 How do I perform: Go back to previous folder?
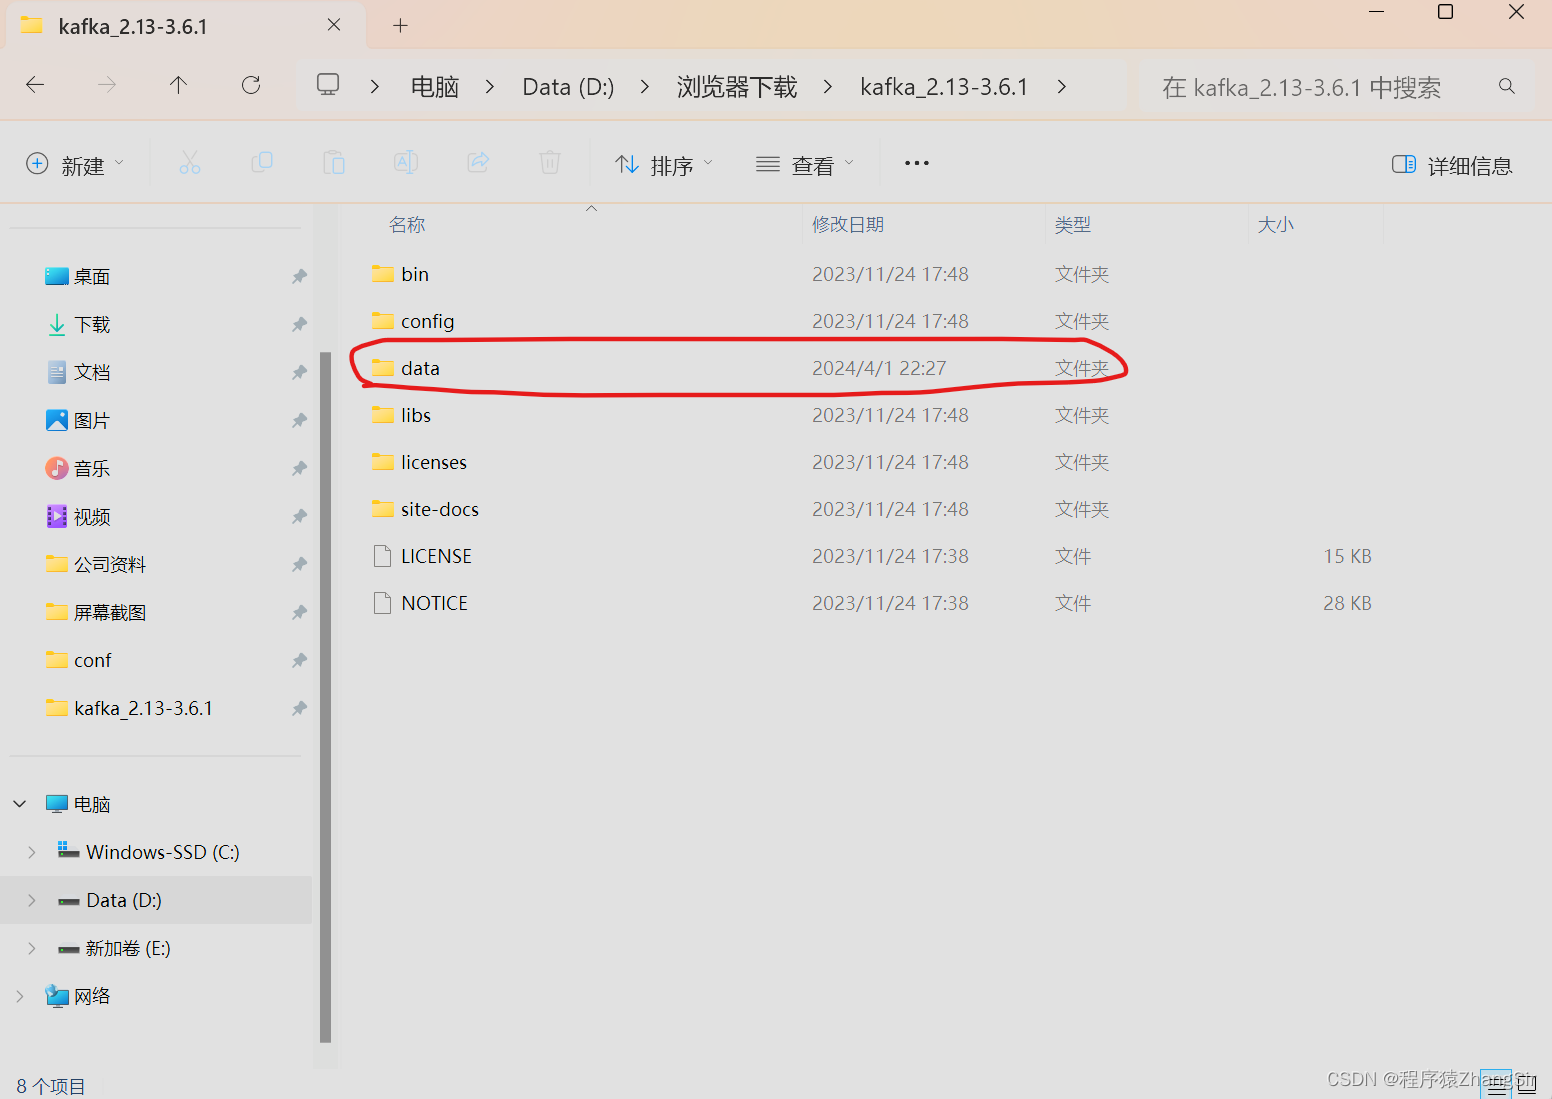[x=35, y=86]
